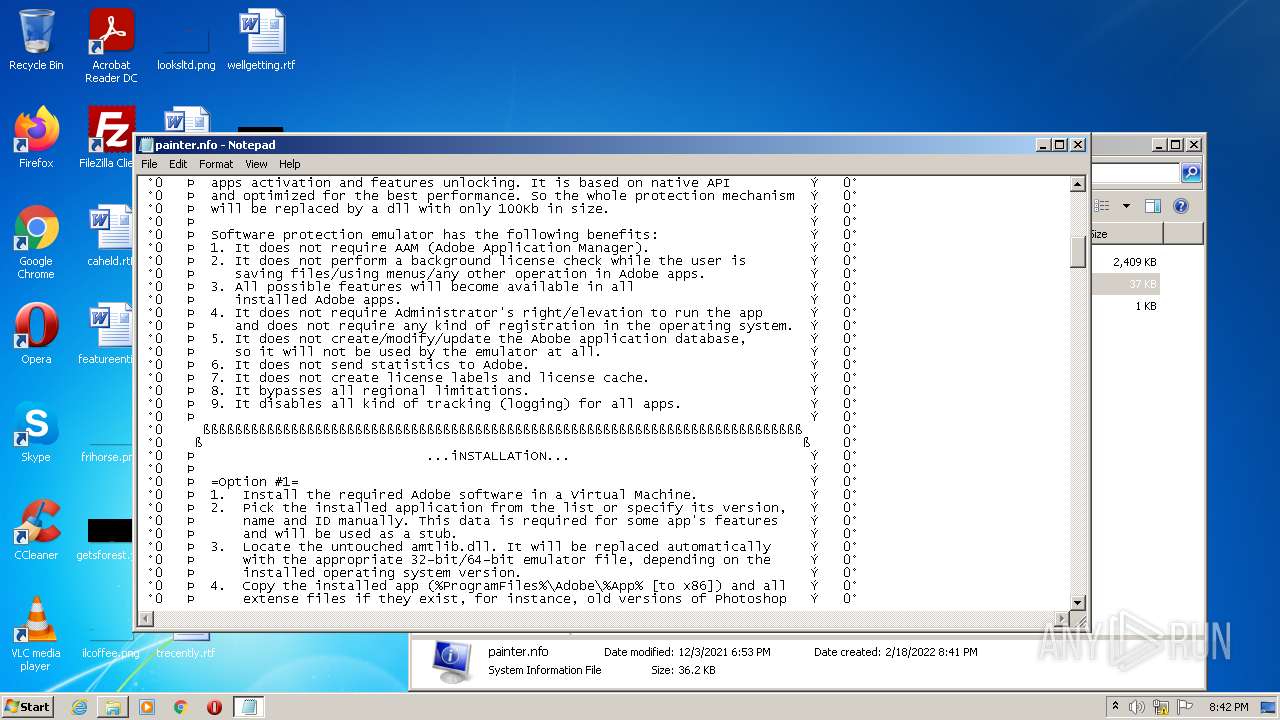Maximize the Explorer window
The image size is (1280, 720).
tap(1176, 145)
